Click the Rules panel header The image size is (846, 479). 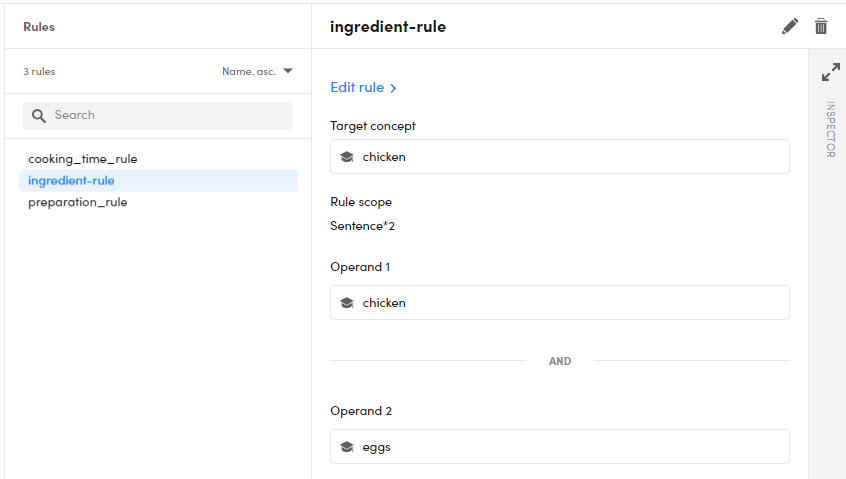40,27
